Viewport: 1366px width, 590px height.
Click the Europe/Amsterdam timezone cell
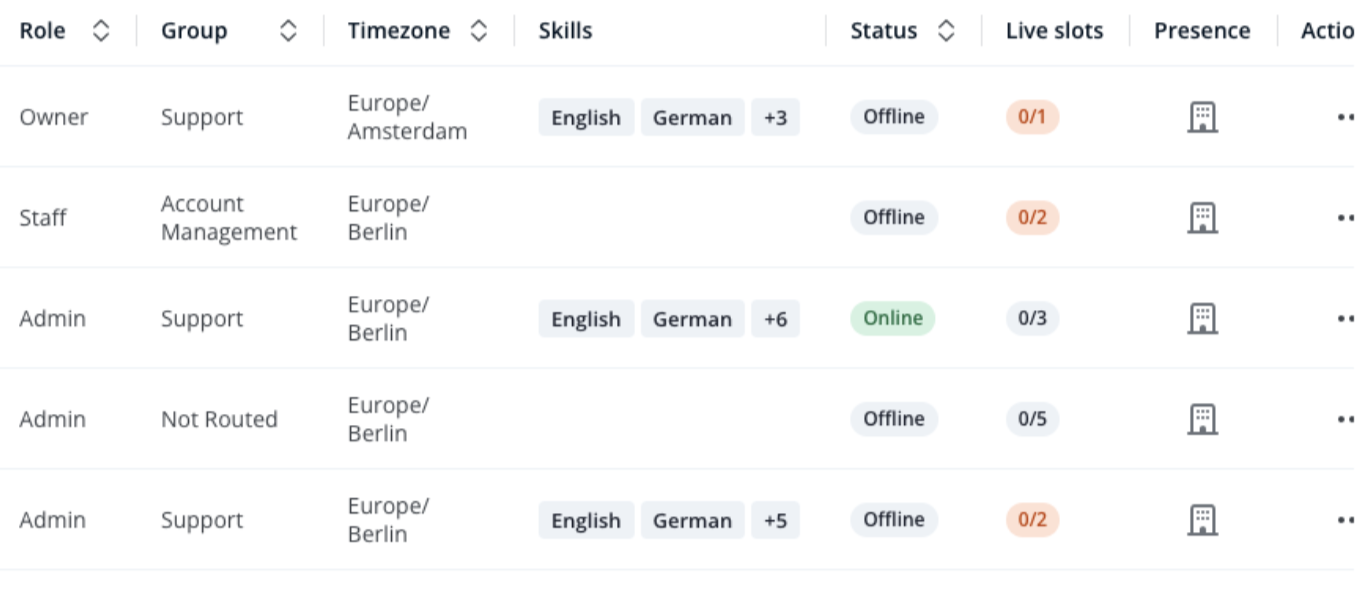tap(407, 117)
